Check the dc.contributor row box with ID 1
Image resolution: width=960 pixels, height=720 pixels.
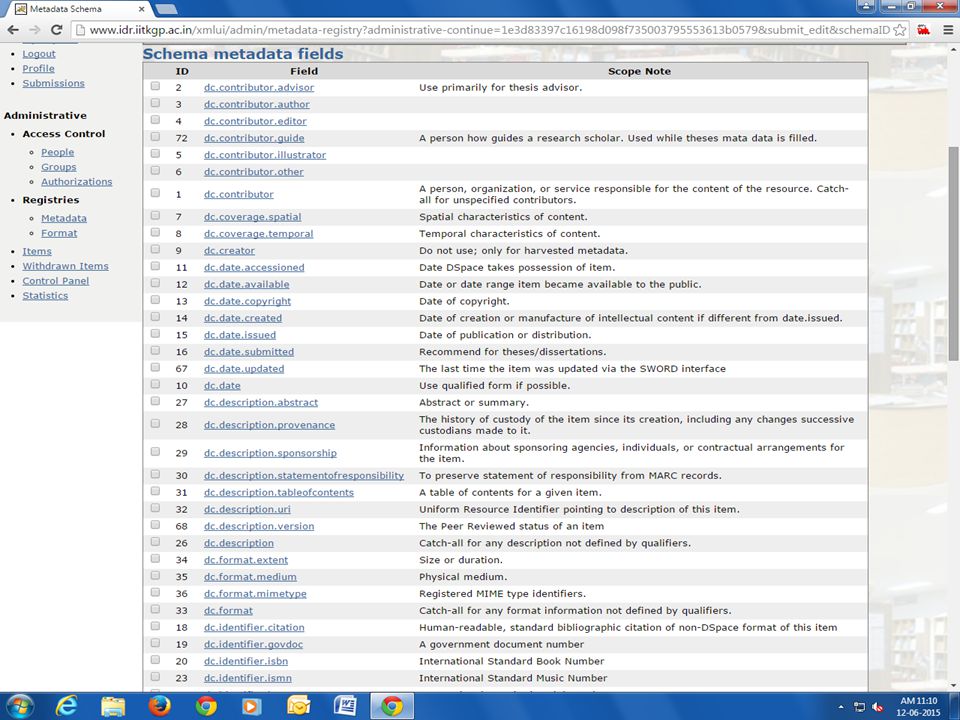point(156,193)
